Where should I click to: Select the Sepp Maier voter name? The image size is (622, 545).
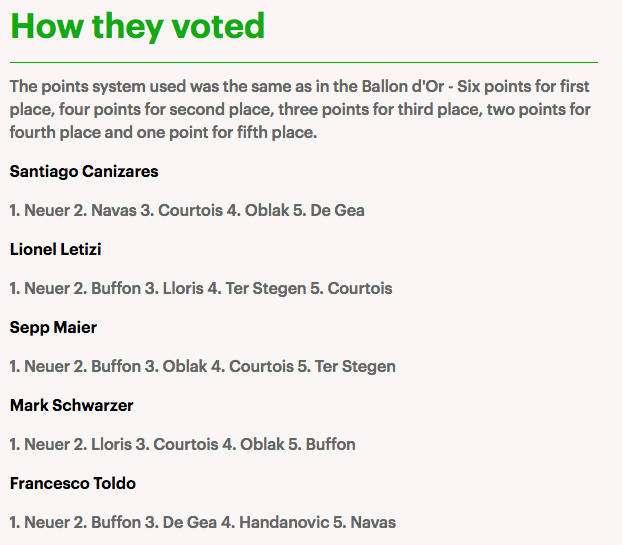(53, 327)
